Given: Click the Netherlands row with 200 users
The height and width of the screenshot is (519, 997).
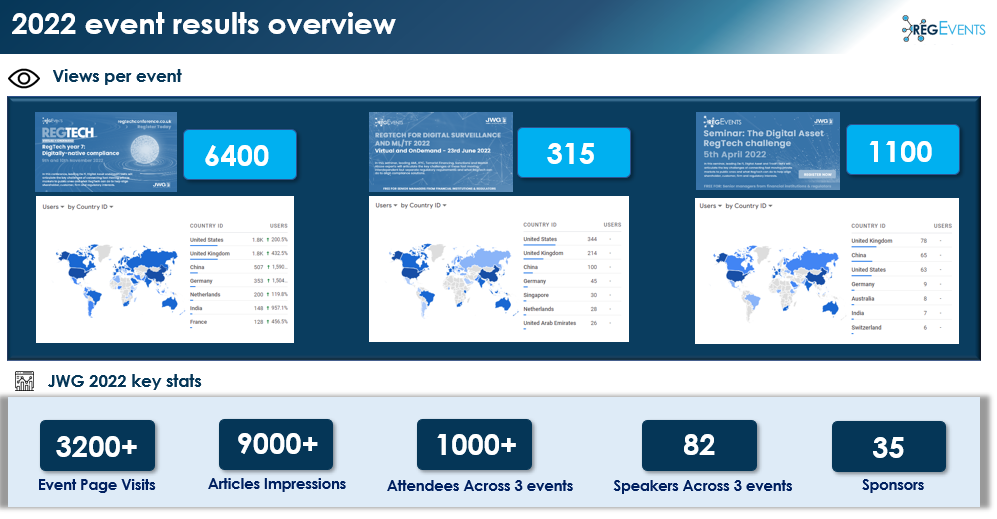Looking at the screenshot, I should click(238, 294).
